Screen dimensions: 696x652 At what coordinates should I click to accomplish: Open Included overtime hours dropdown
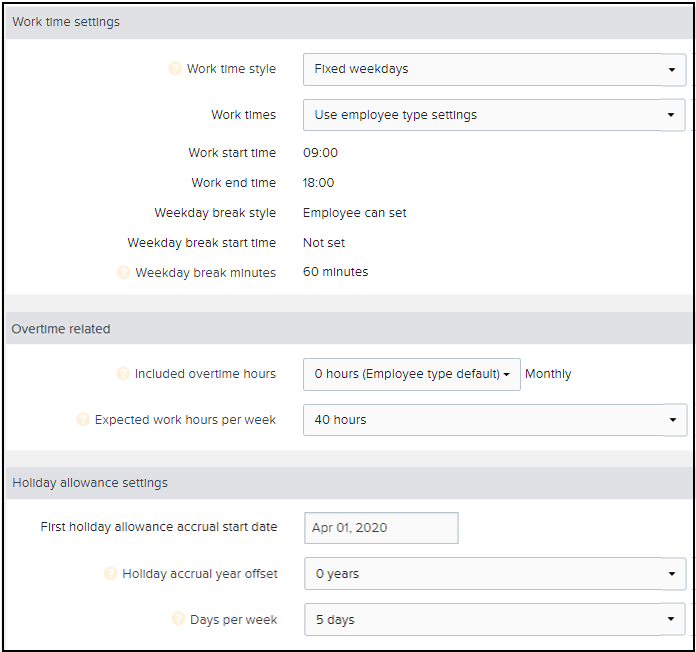coord(411,374)
